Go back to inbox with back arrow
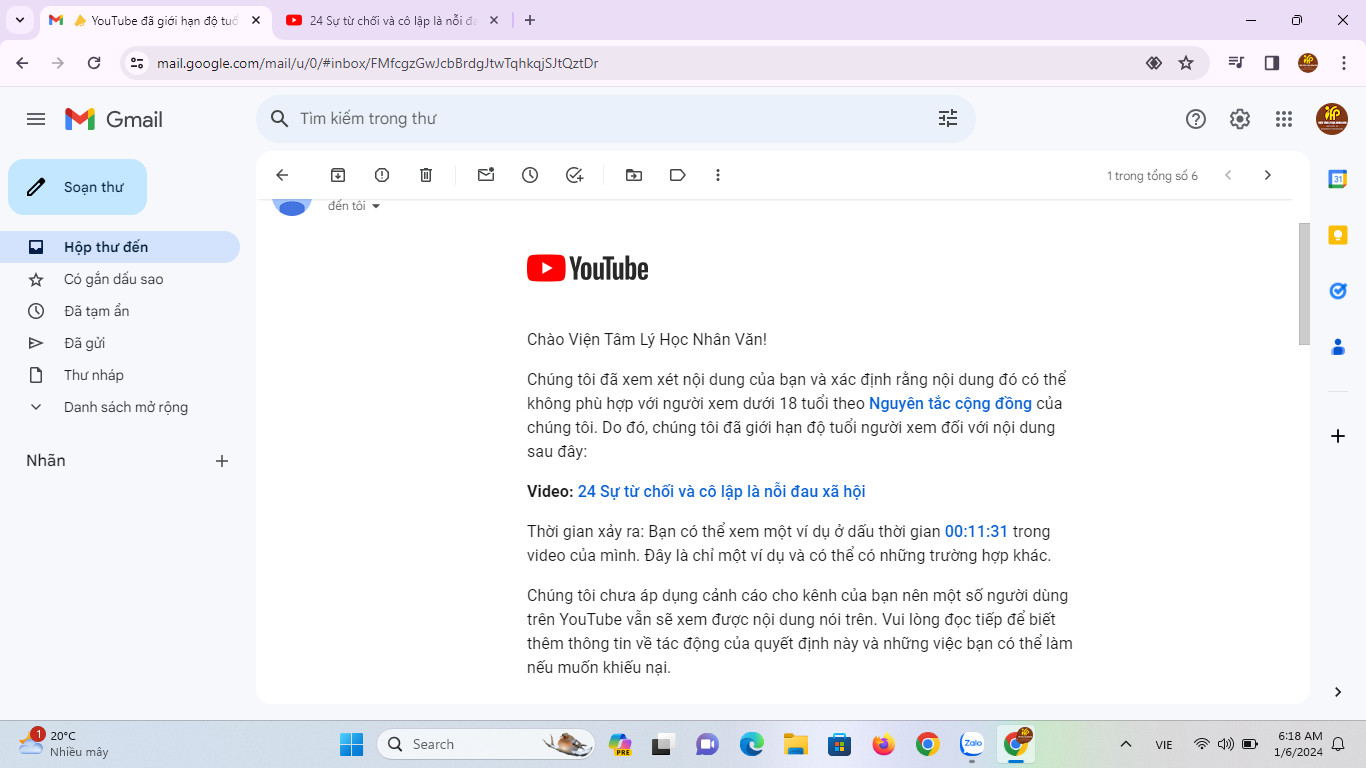 [x=282, y=175]
